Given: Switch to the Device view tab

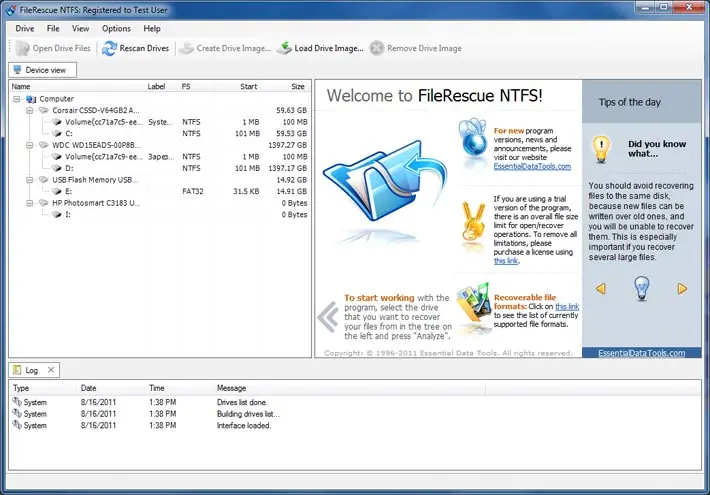Looking at the screenshot, I should [x=43, y=70].
